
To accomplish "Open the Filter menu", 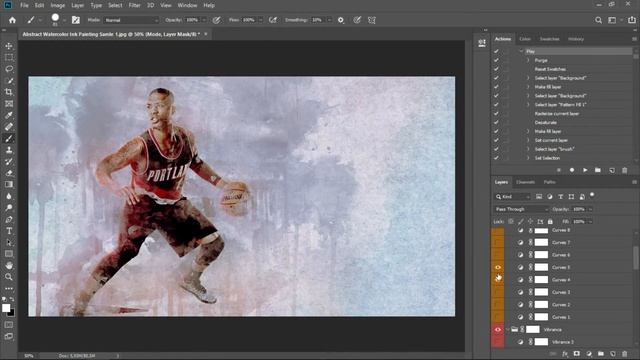I will tap(134, 5).
